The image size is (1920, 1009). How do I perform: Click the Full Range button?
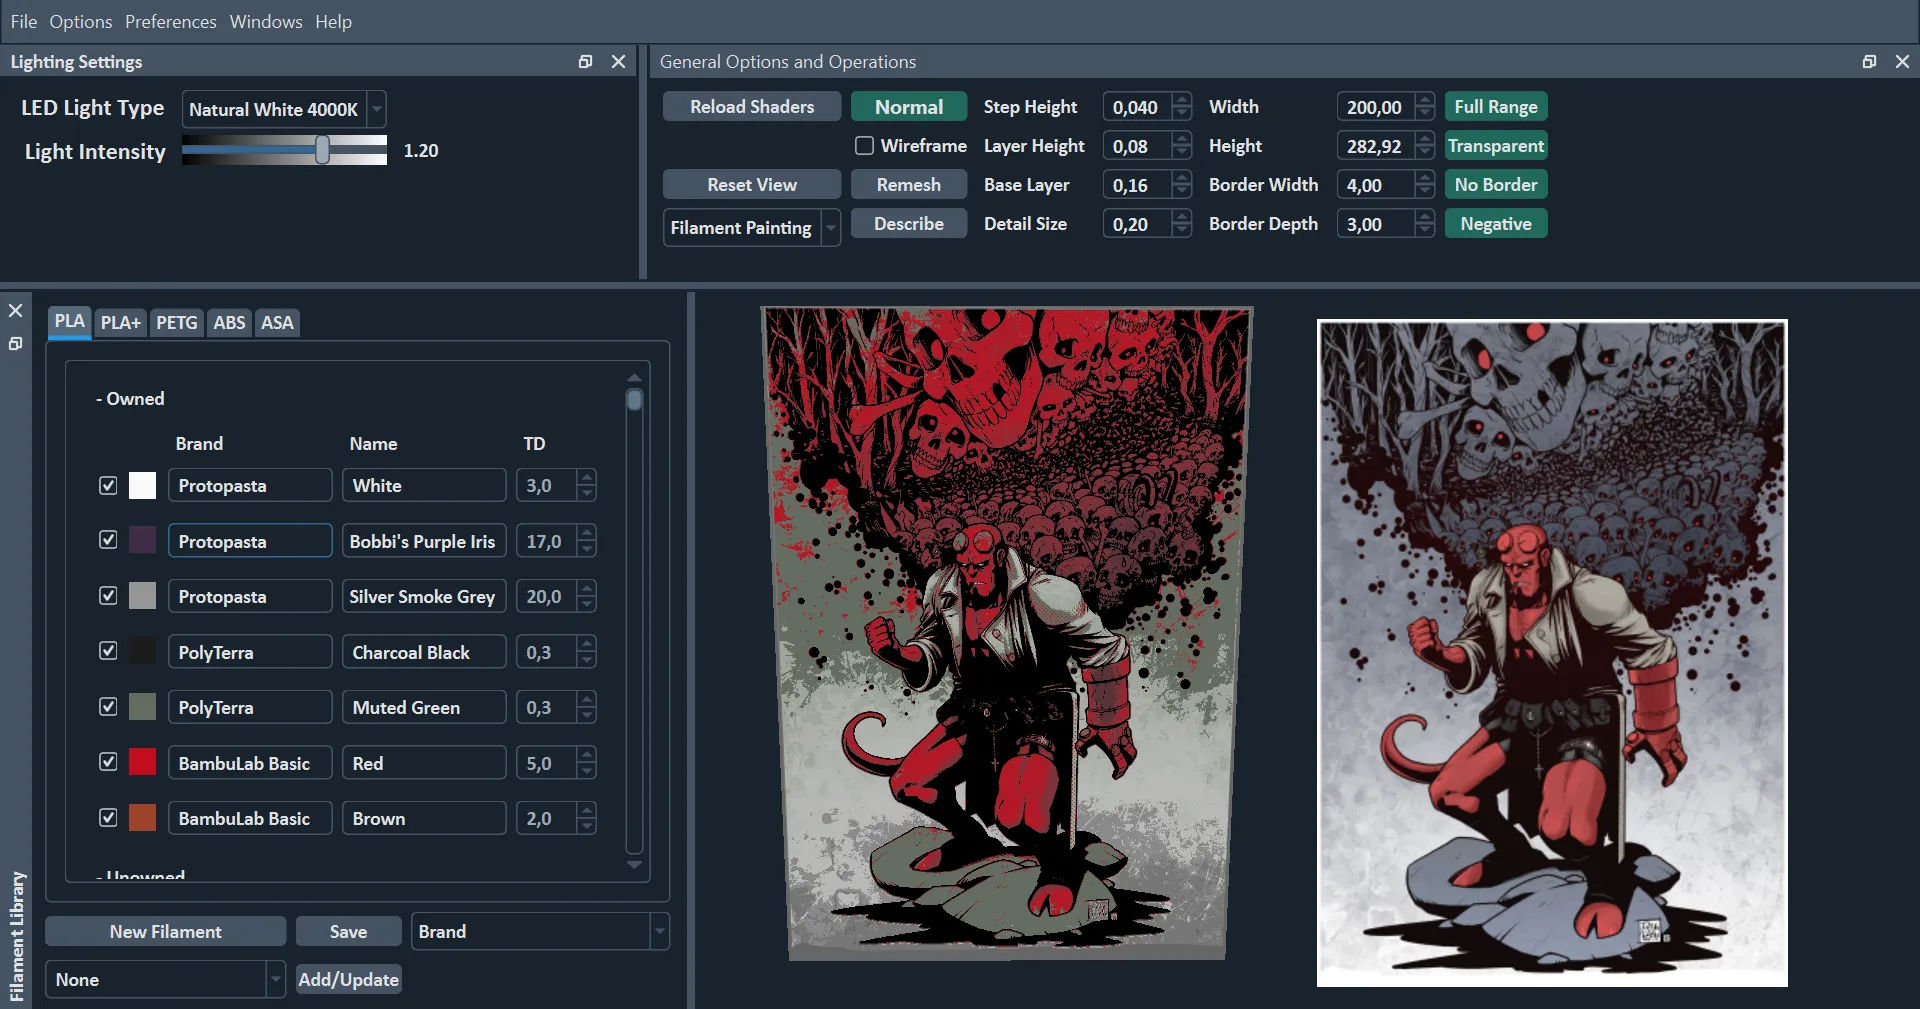pos(1496,107)
